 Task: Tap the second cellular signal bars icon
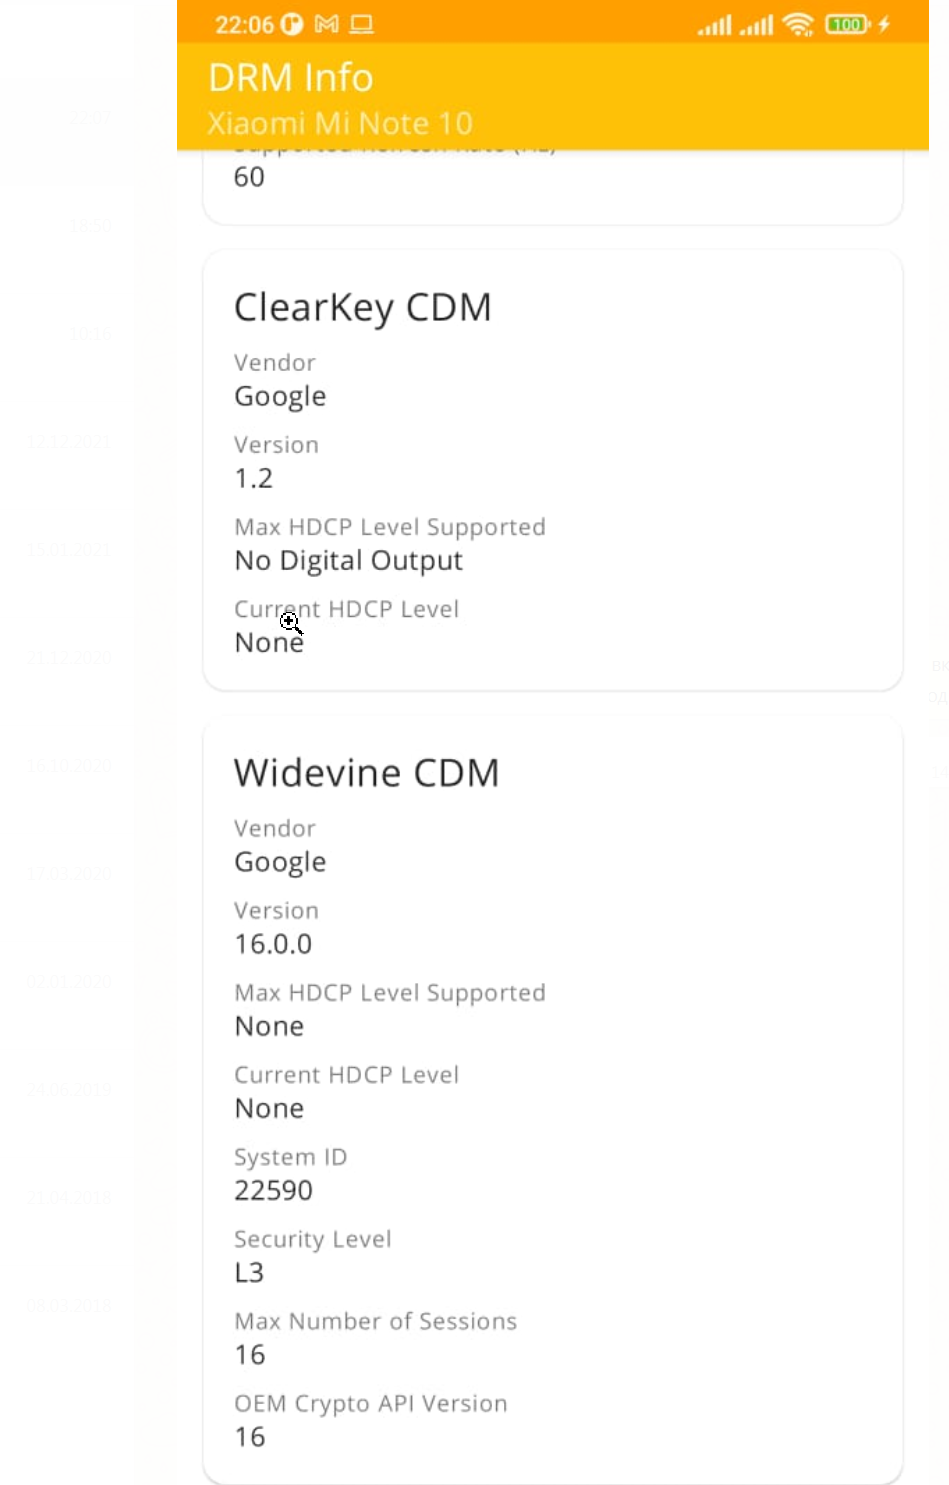(x=756, y=24)
